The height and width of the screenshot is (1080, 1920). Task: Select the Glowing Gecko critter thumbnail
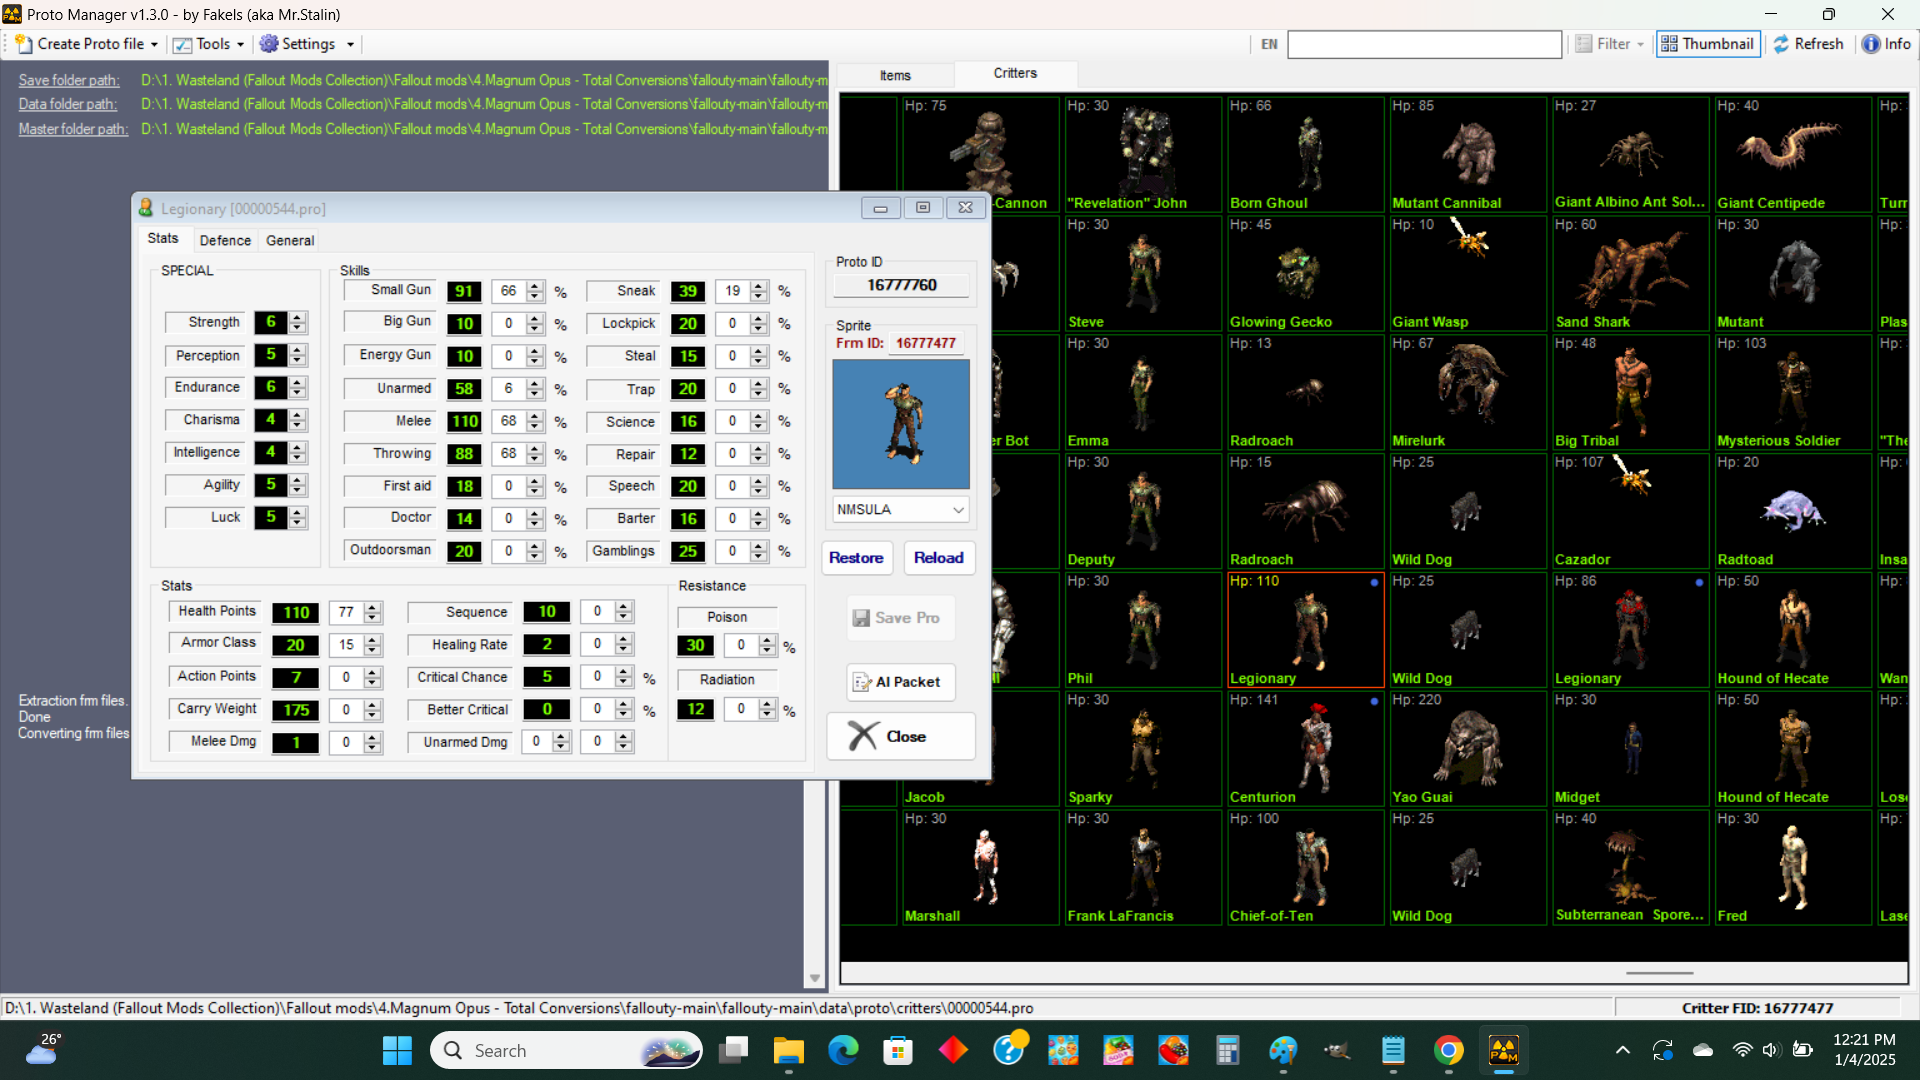[1306, 273]
